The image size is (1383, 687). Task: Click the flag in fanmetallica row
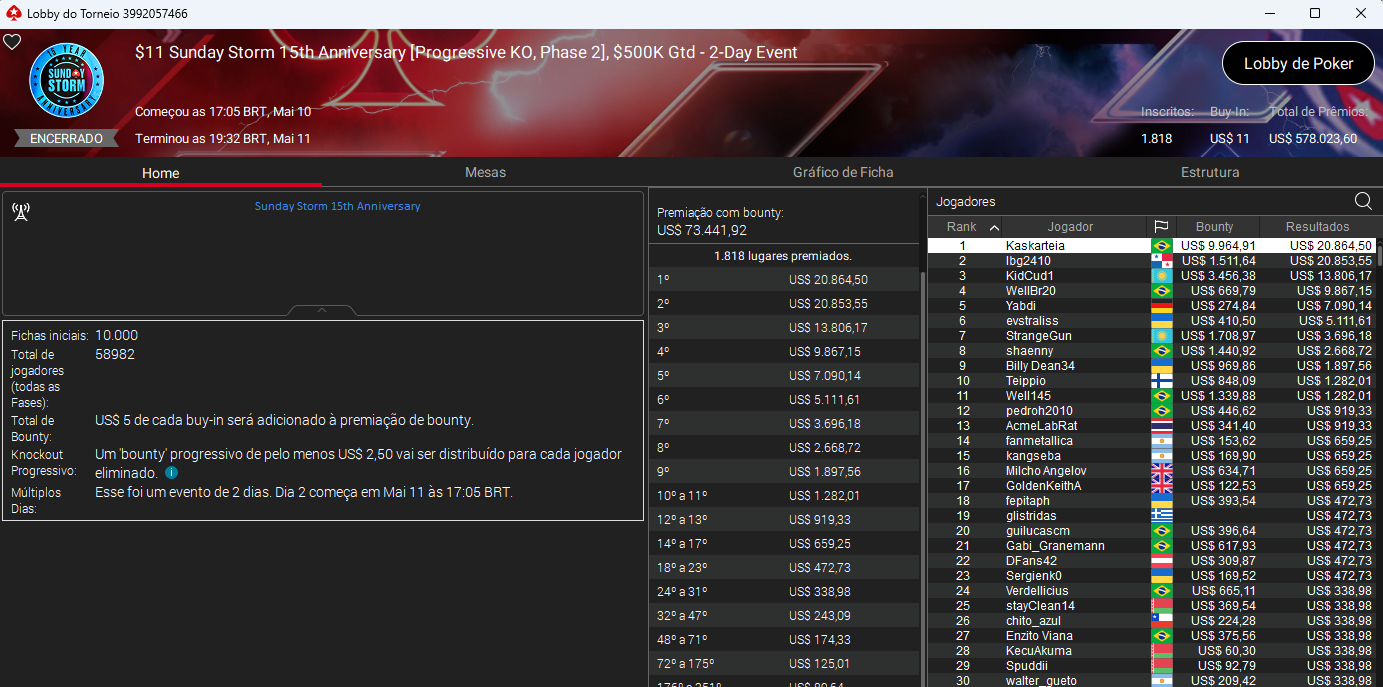point(1162,441)
